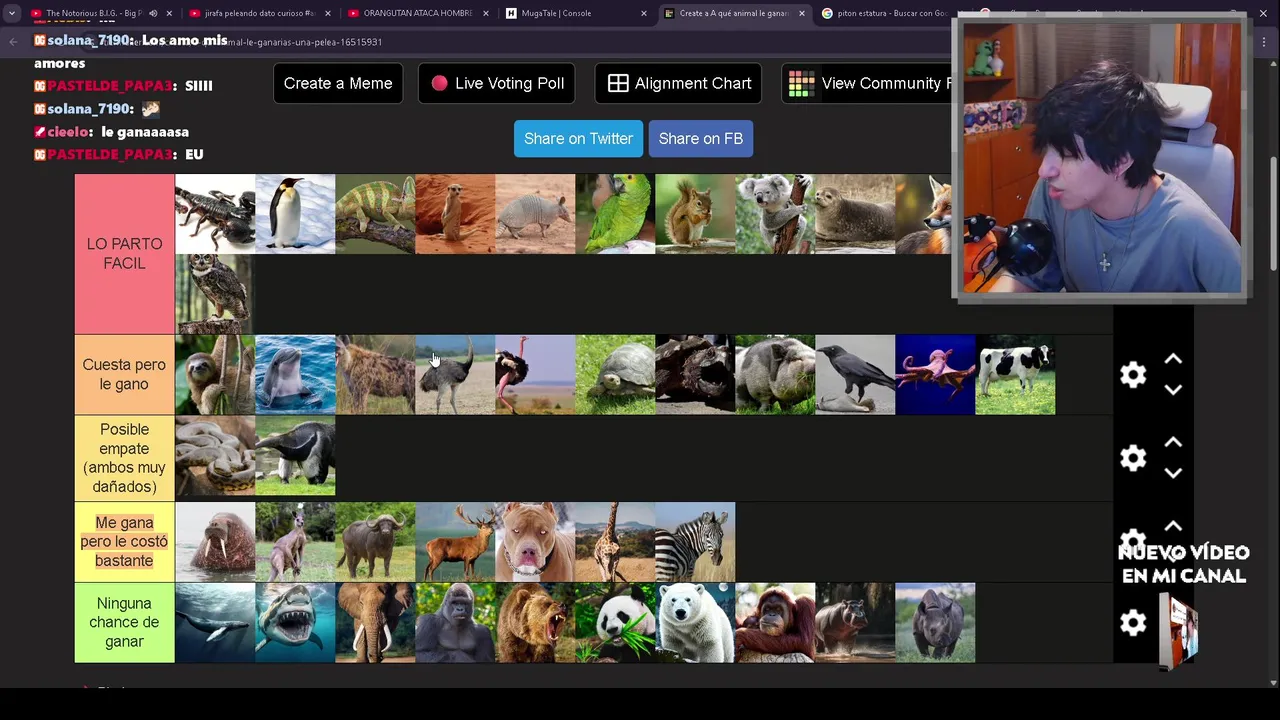This screenshot has width=1280, height=720.
Task: Click the colorful community grid icon
Action: pyautogui.click(x=801, y=84)
